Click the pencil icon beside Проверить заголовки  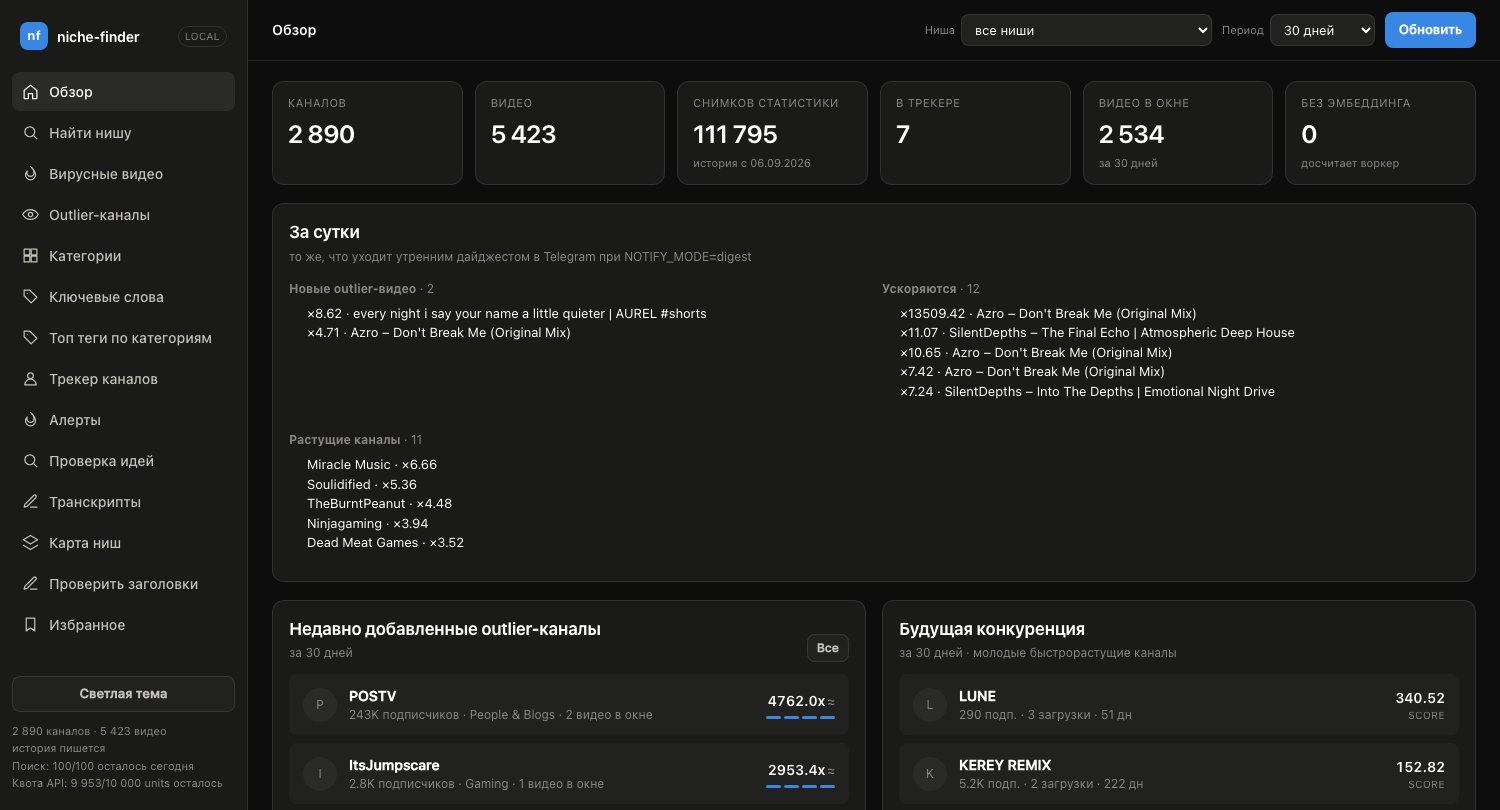tap(30, 584)
